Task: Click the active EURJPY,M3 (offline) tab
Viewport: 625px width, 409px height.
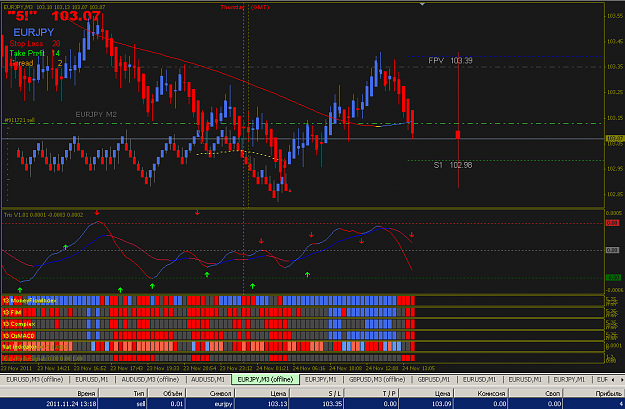Action: (x=265, y=380)
